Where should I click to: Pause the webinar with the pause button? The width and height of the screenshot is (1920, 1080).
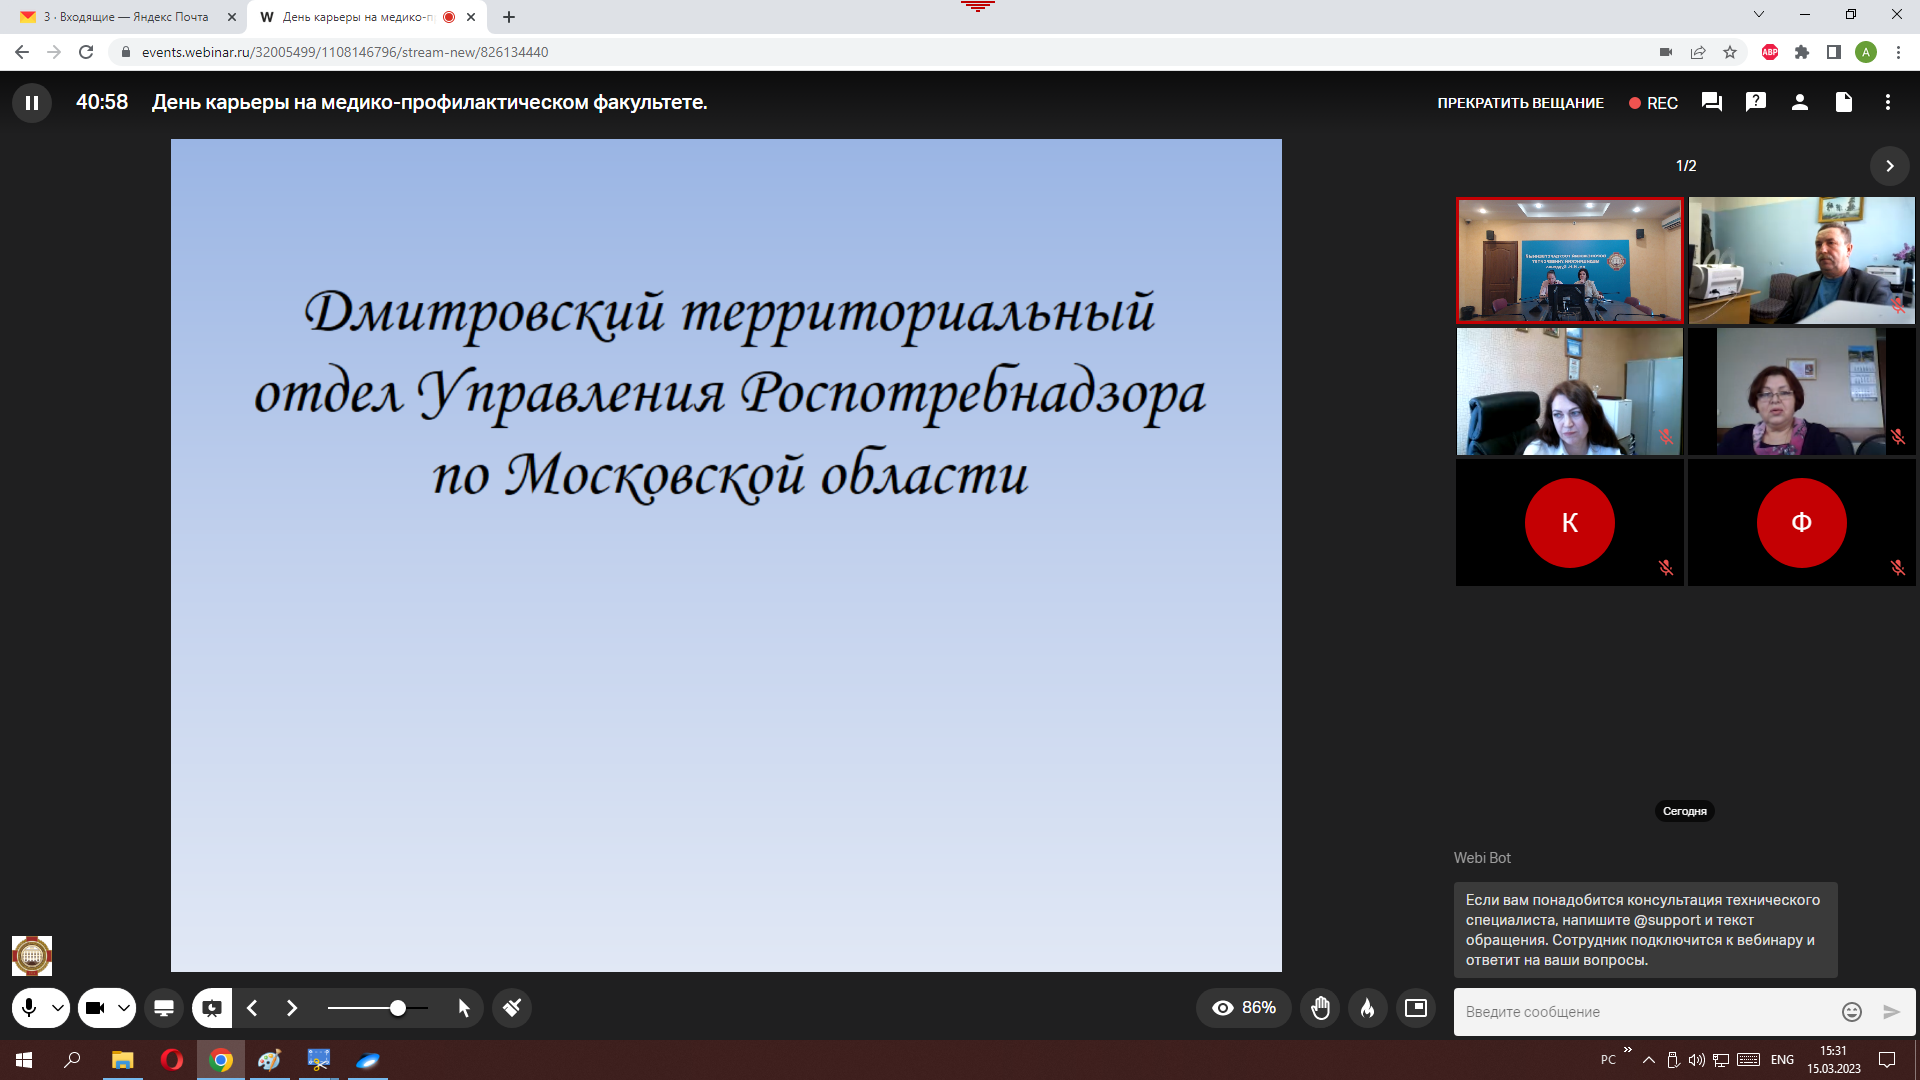(x=32, y=102)
